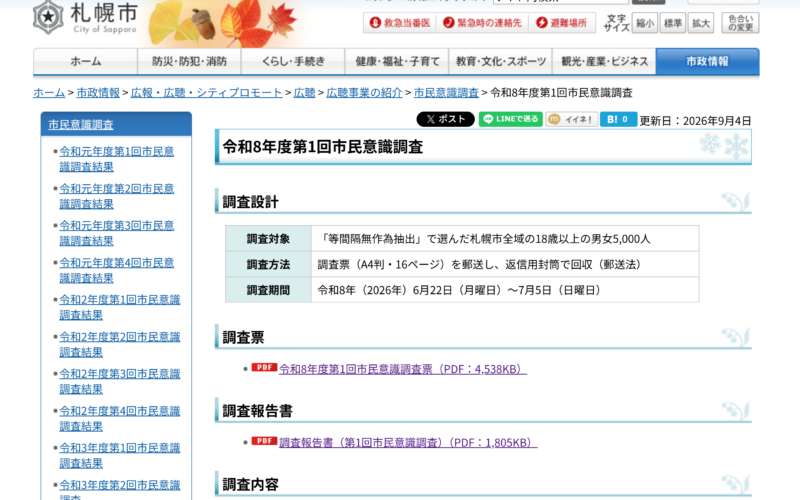Select the 調査期間 table header cell
Viewport: 800px width, 500px height.
tap(268, 290)
